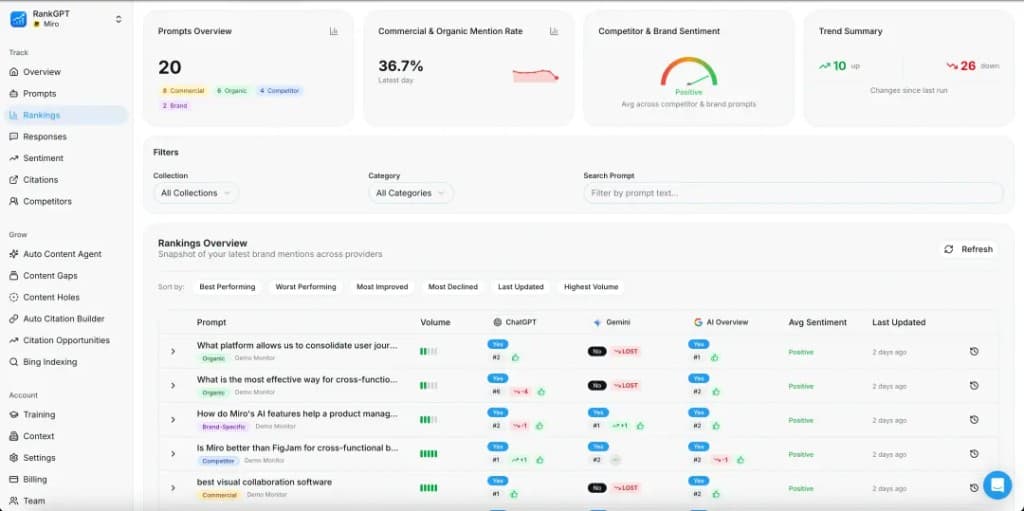Open history icon for first prompt row
This screenshot has width=1024, height=511.
(x=974, y=352)
